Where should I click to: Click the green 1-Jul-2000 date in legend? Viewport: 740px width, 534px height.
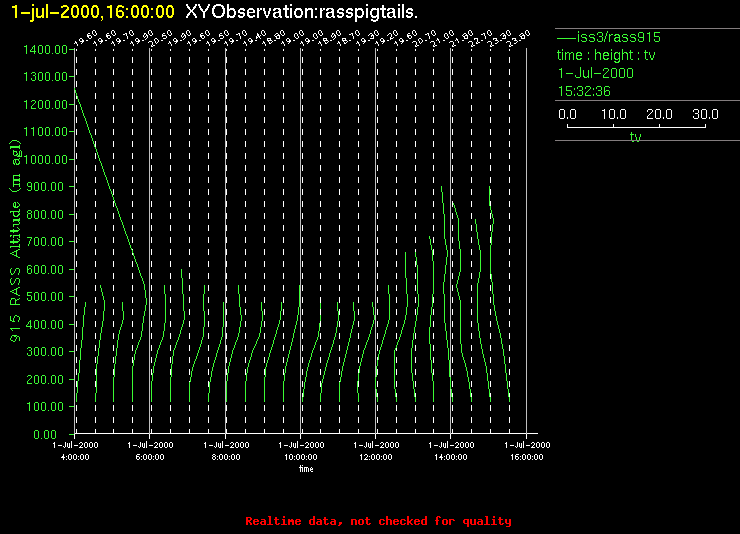596,73
